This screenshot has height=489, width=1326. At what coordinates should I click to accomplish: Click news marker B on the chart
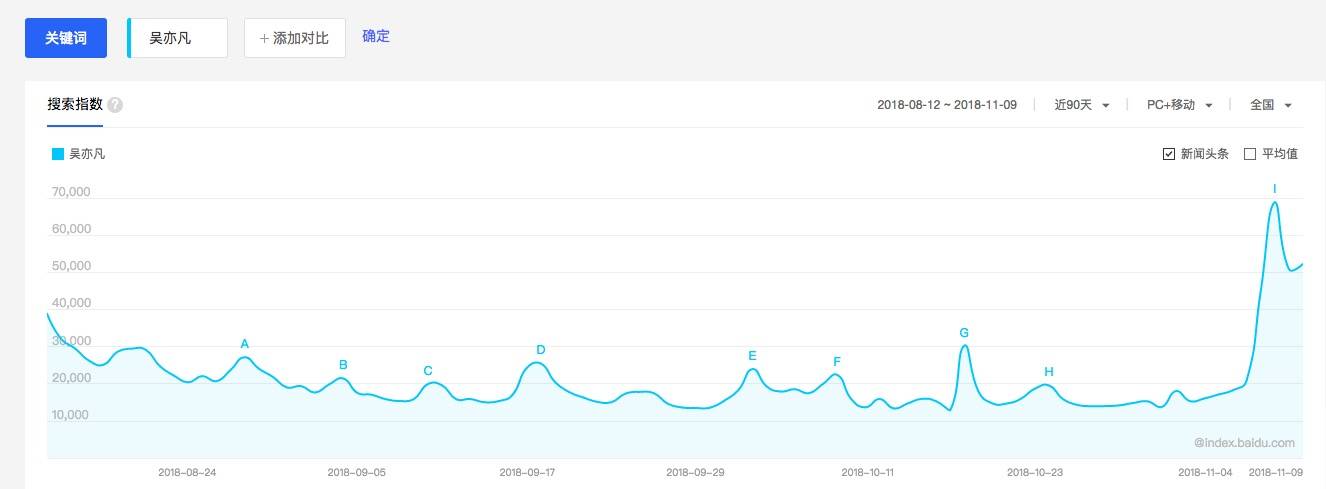point(343,365)
